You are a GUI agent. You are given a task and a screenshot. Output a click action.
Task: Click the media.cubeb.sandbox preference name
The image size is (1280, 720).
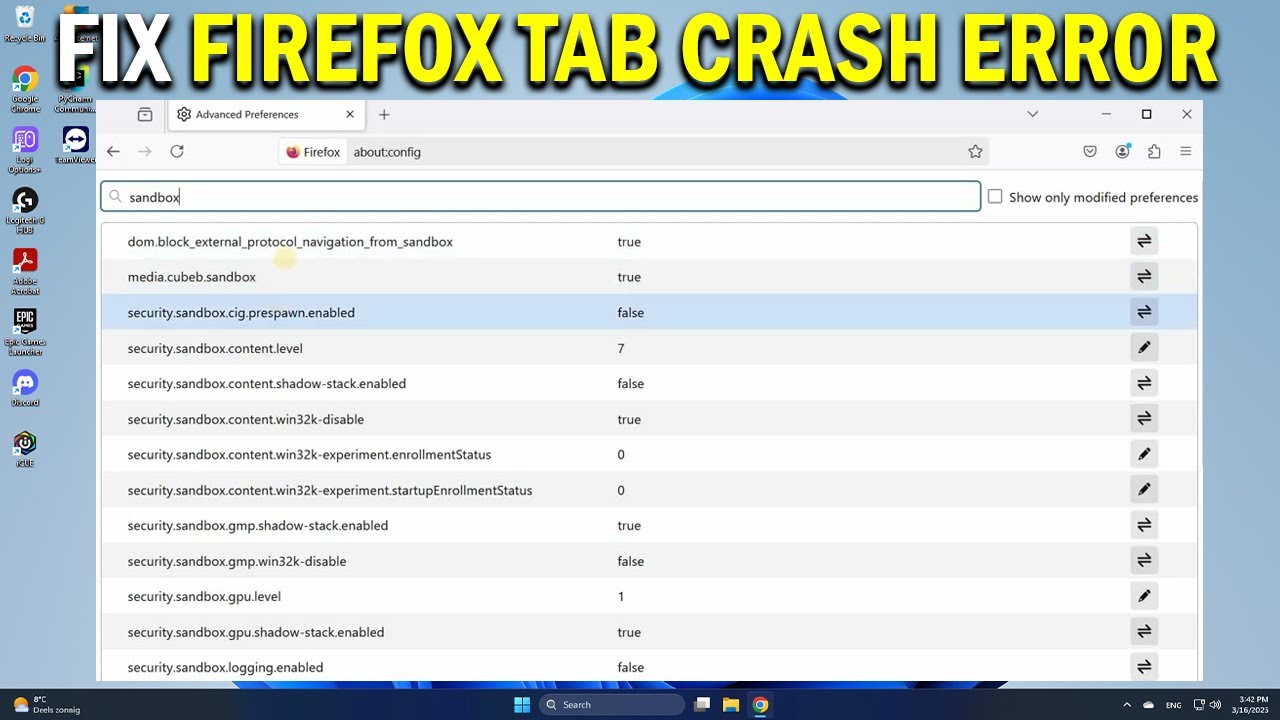click(192, 277)
